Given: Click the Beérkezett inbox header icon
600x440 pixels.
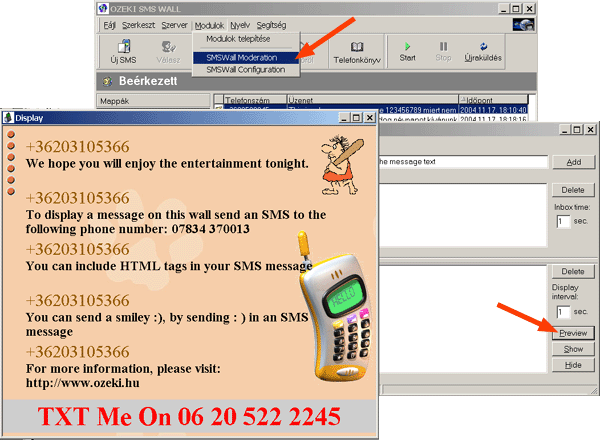Looking at the screenshot, I should pos(107,81).
